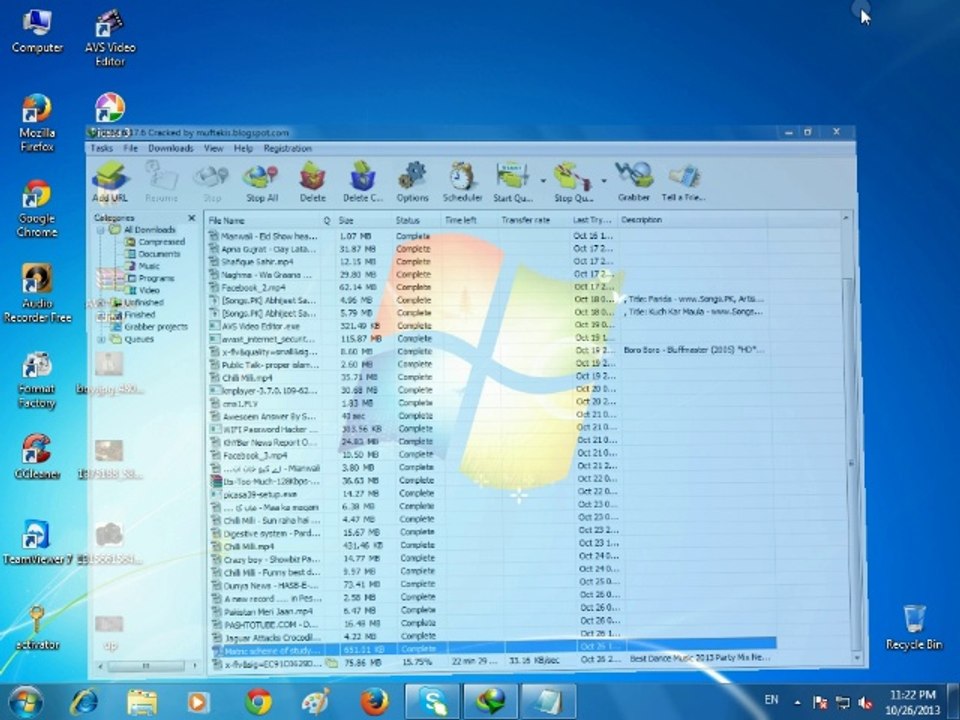Close the Categories panel

(192, 218)
